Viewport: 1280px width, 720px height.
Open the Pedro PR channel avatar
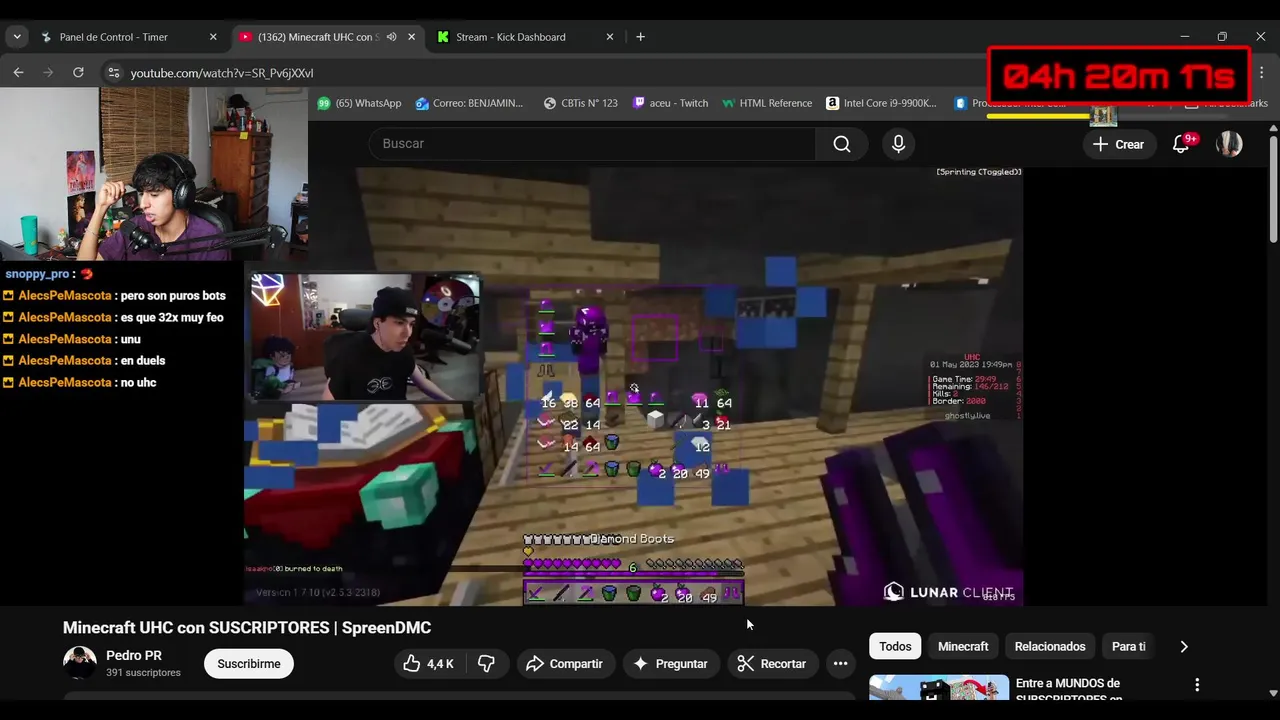click(x=80, y=663)
